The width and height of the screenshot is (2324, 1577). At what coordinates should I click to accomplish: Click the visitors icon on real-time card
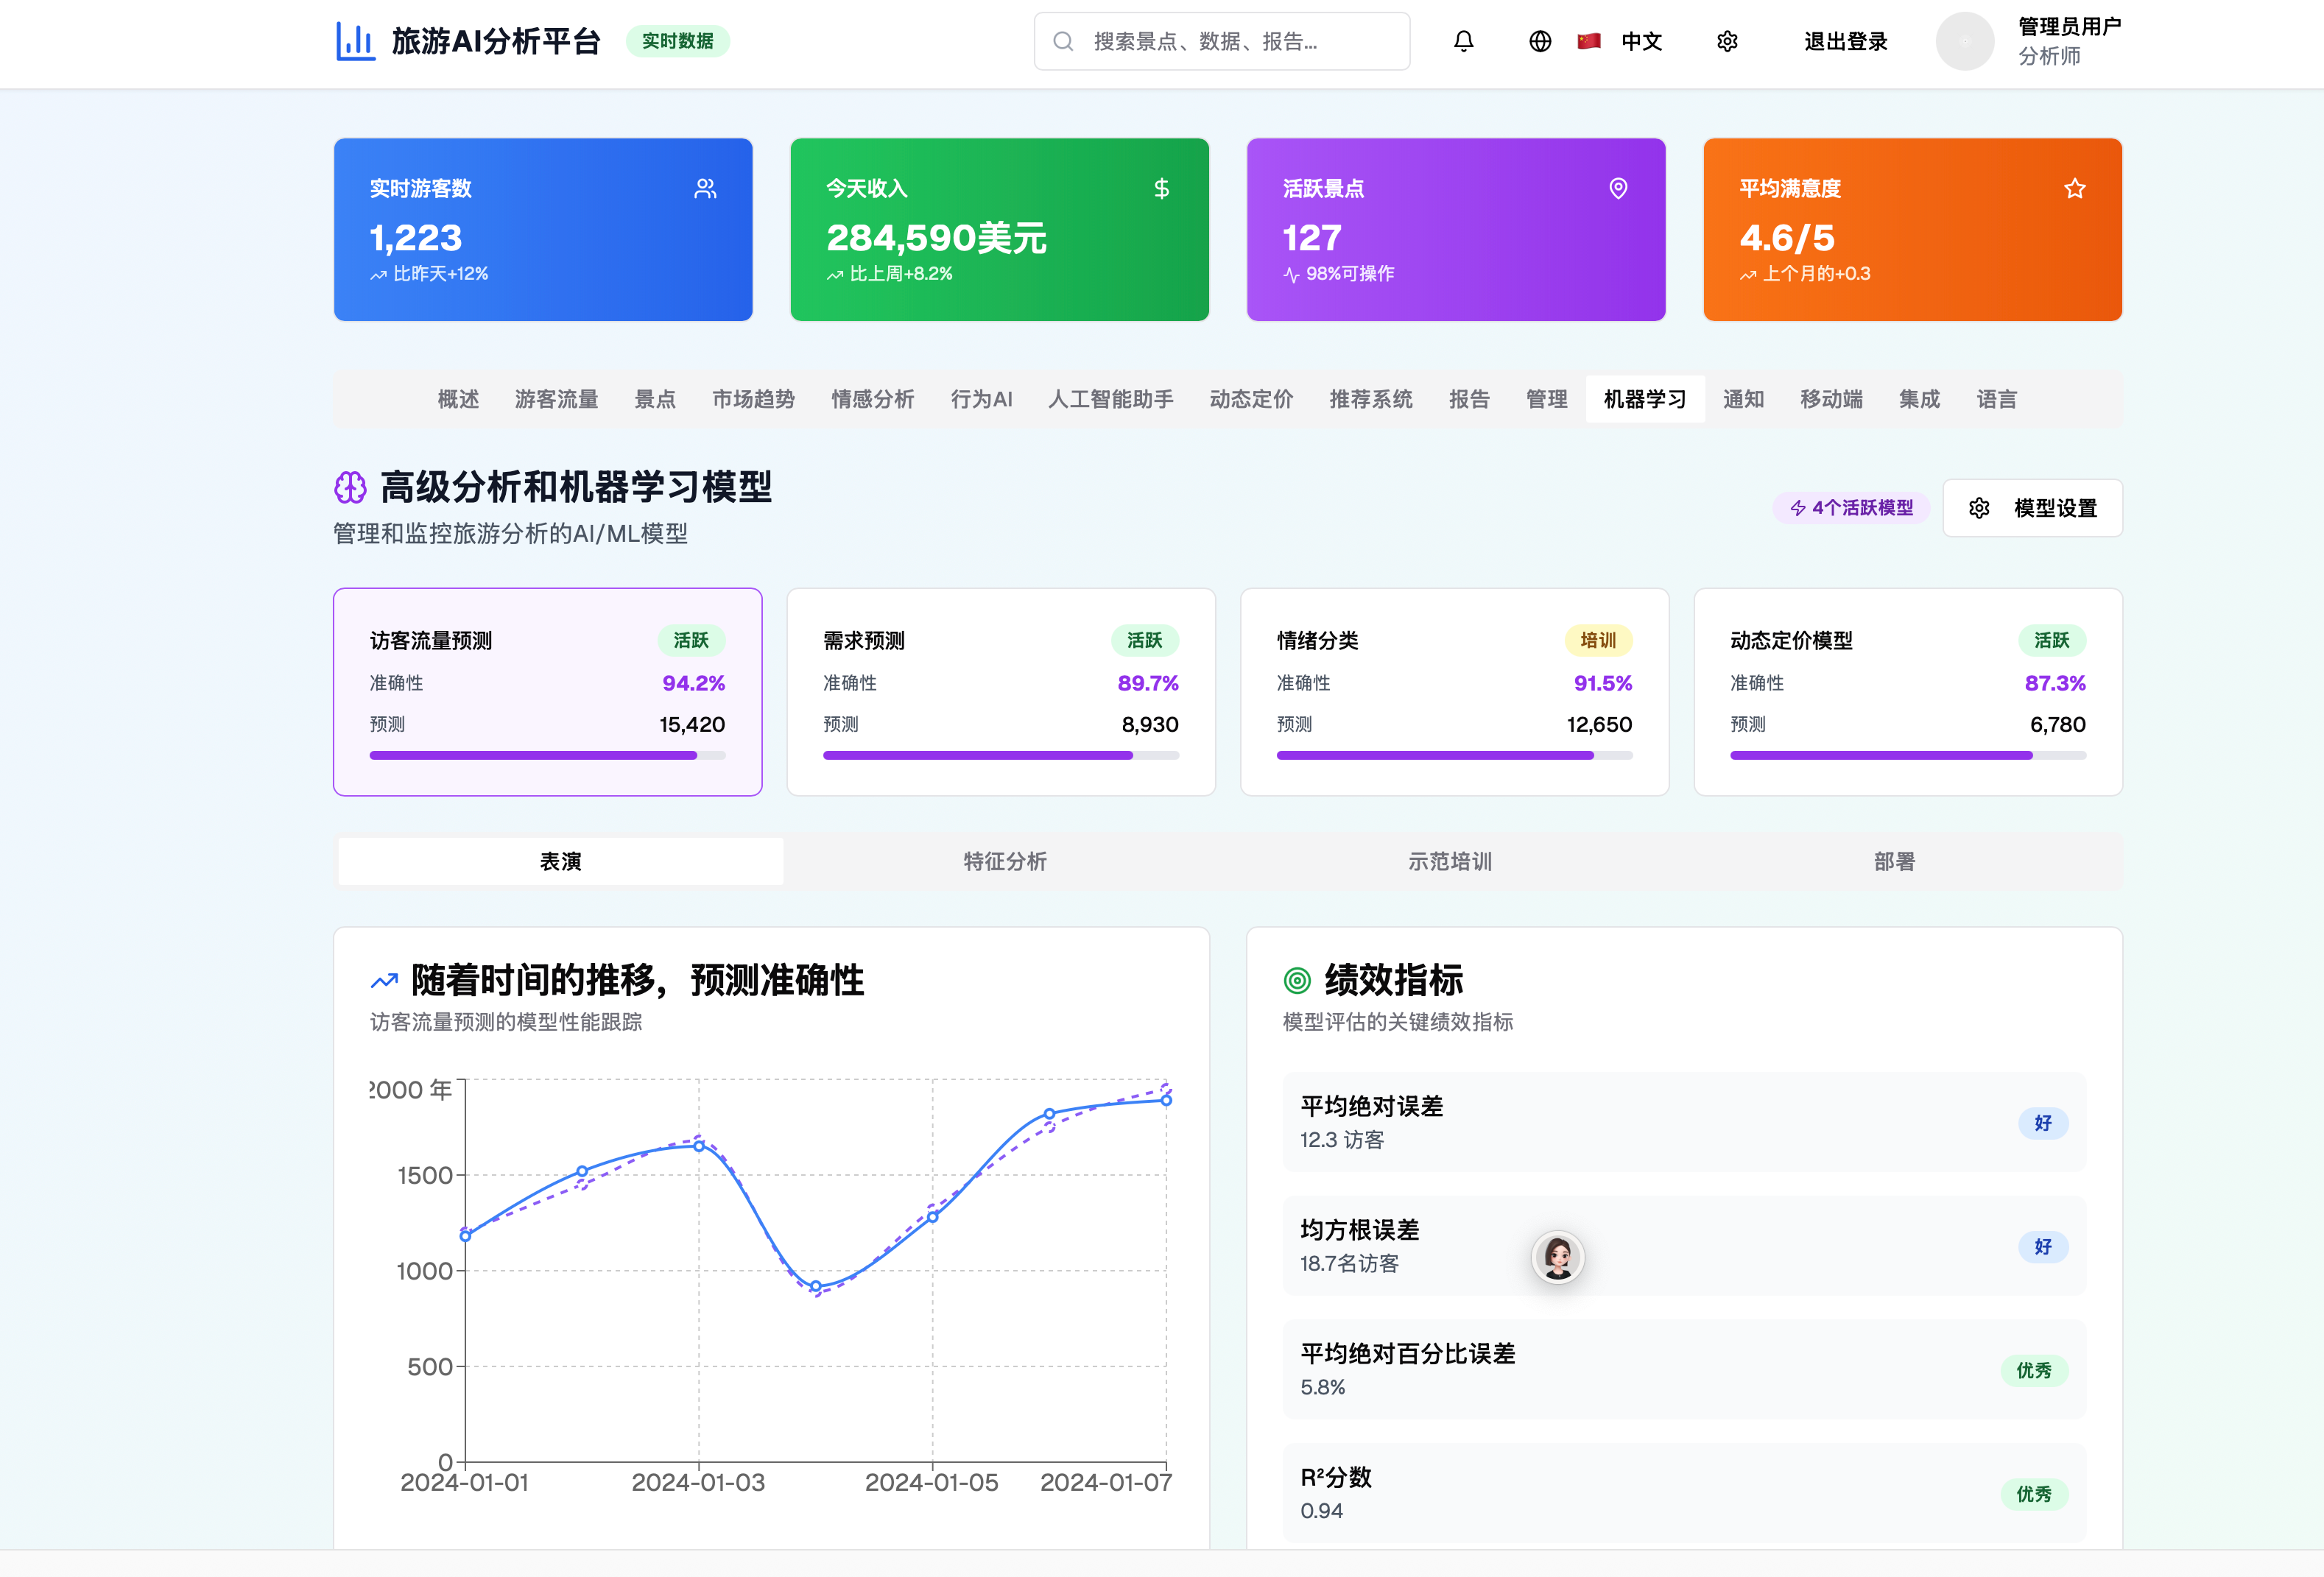[x=705, y=188]
